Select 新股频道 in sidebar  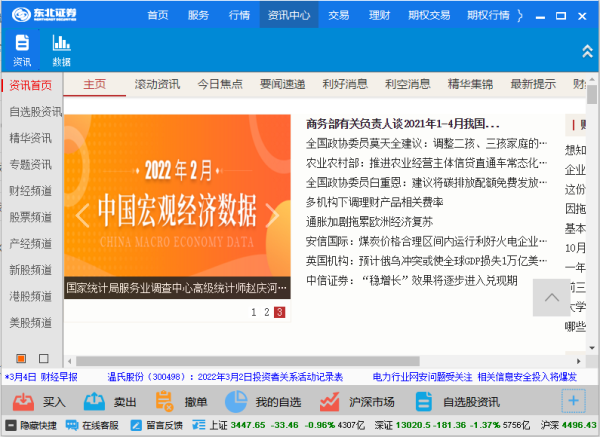[31, 270]
